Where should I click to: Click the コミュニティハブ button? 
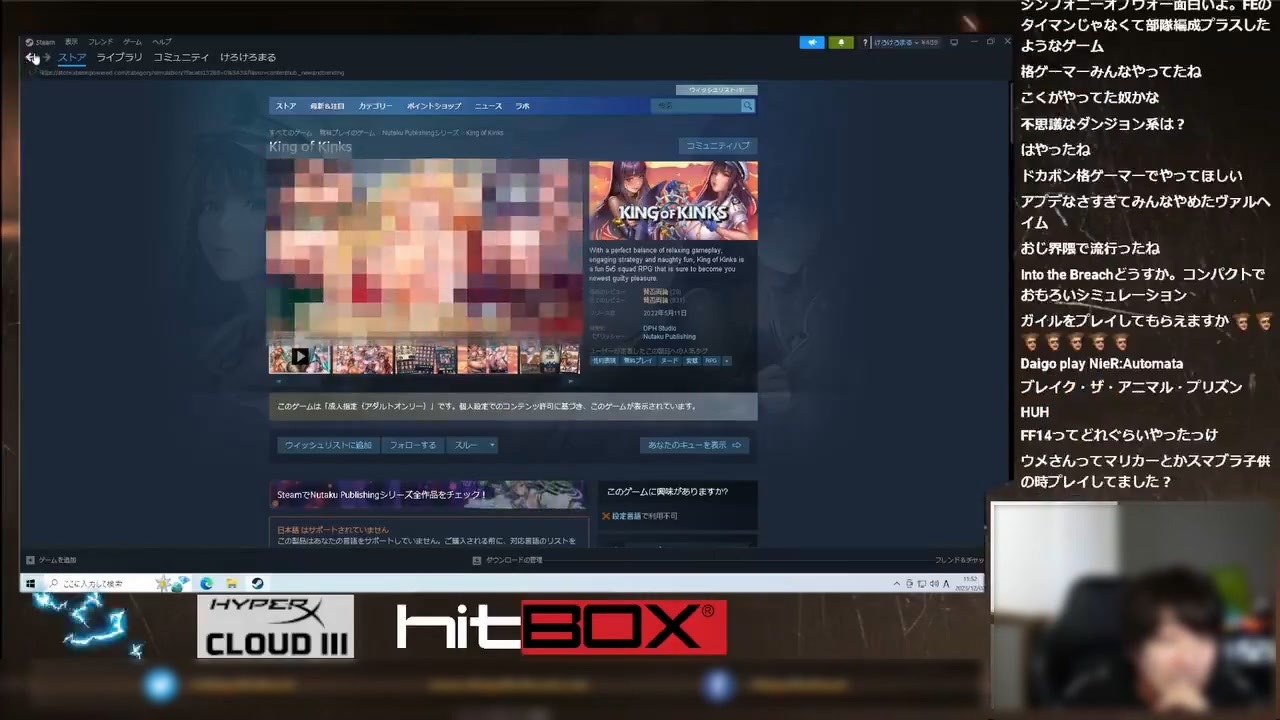coord(717,146)
